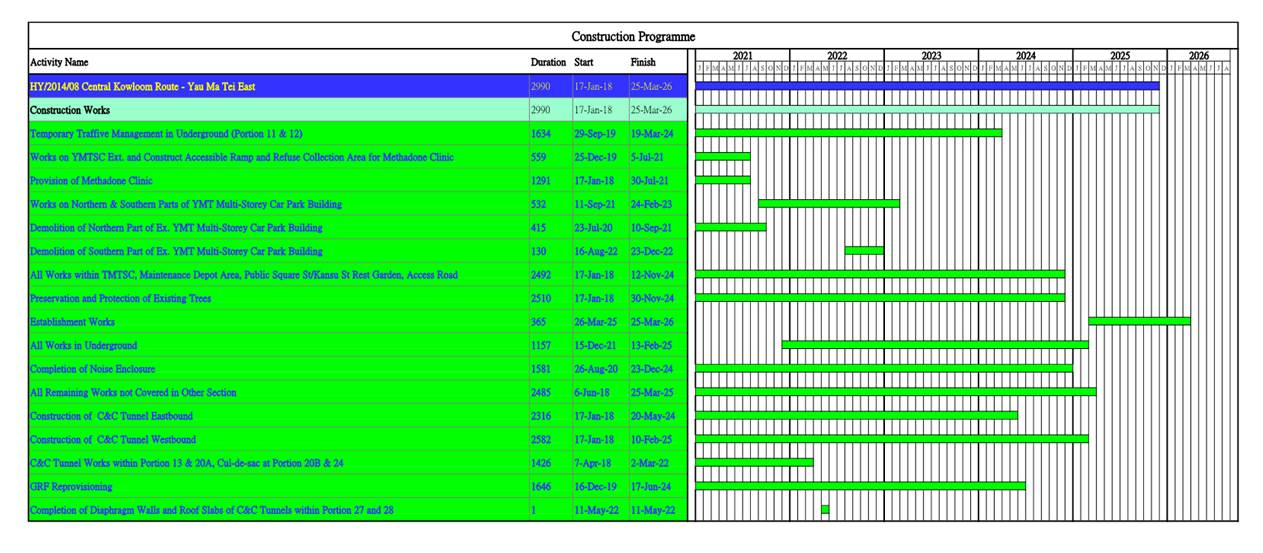Click the Start column header
This screenshot has width=1263, height=553.
pyautogui.click(x=584, y=62)
